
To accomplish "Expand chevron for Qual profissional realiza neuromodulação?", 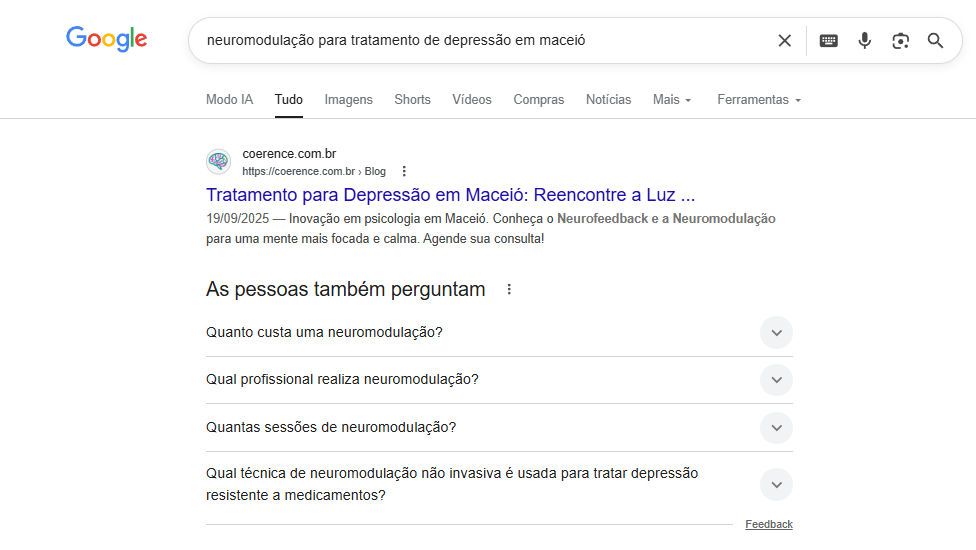I will 776,380.
